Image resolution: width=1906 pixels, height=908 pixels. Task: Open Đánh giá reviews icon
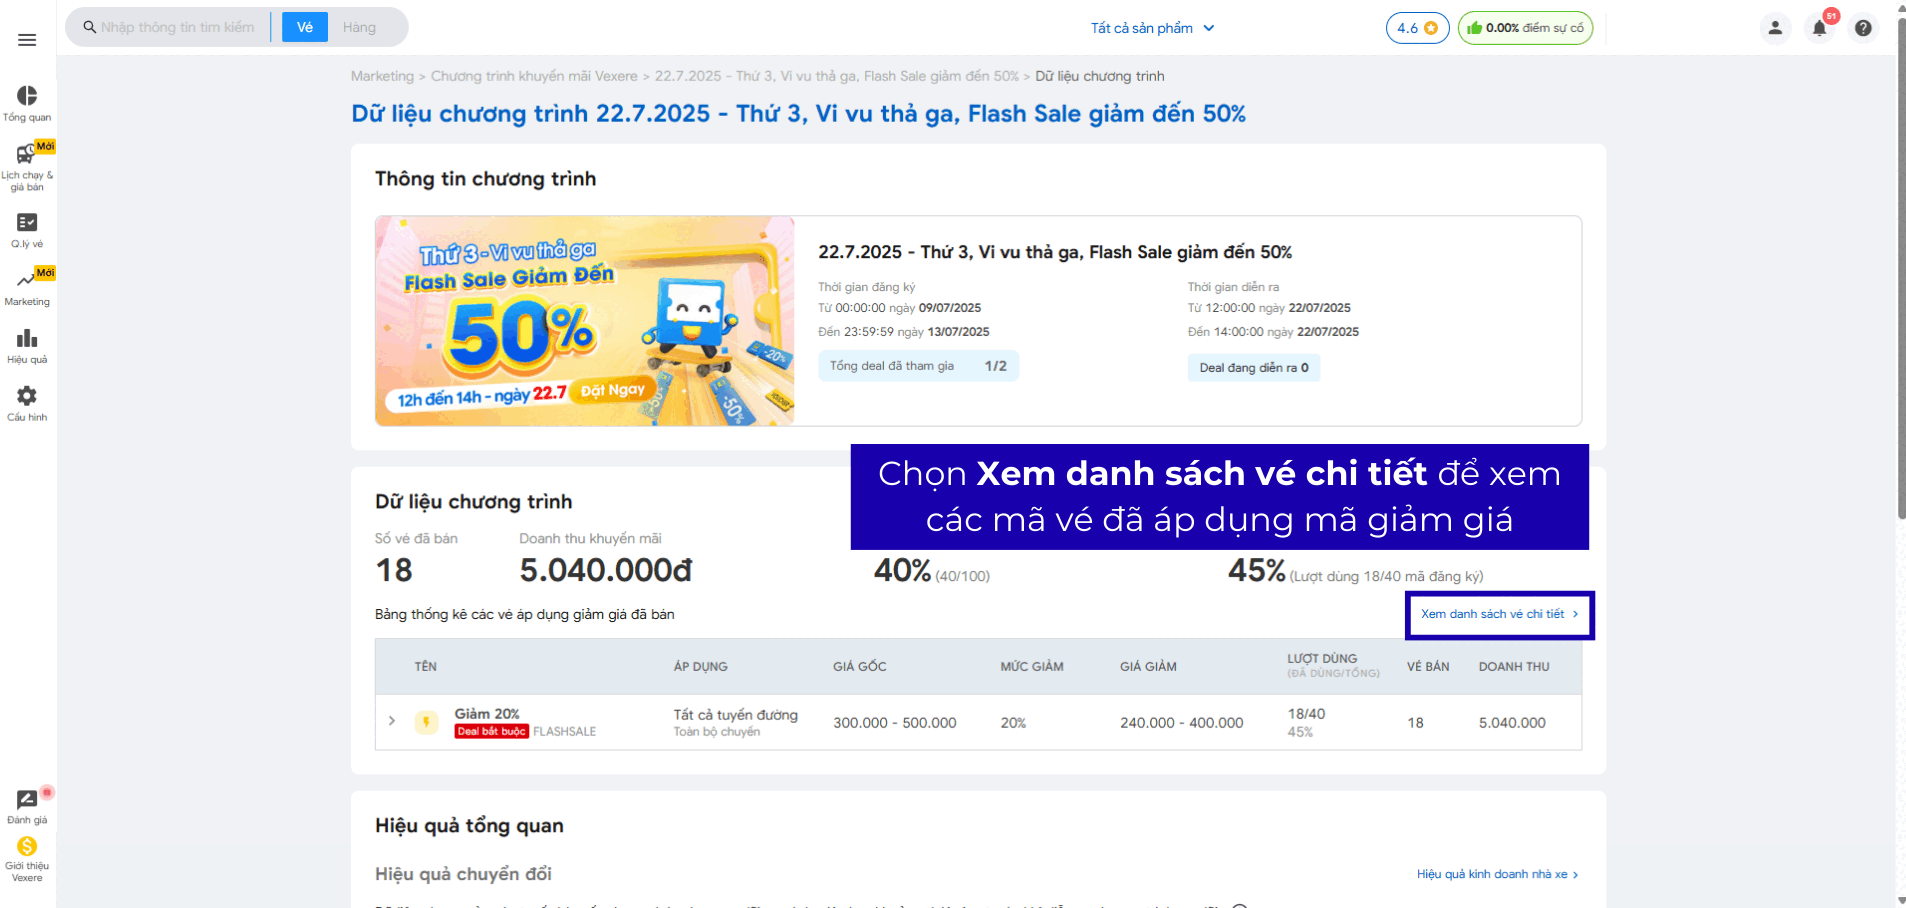(x=27, y=800)
